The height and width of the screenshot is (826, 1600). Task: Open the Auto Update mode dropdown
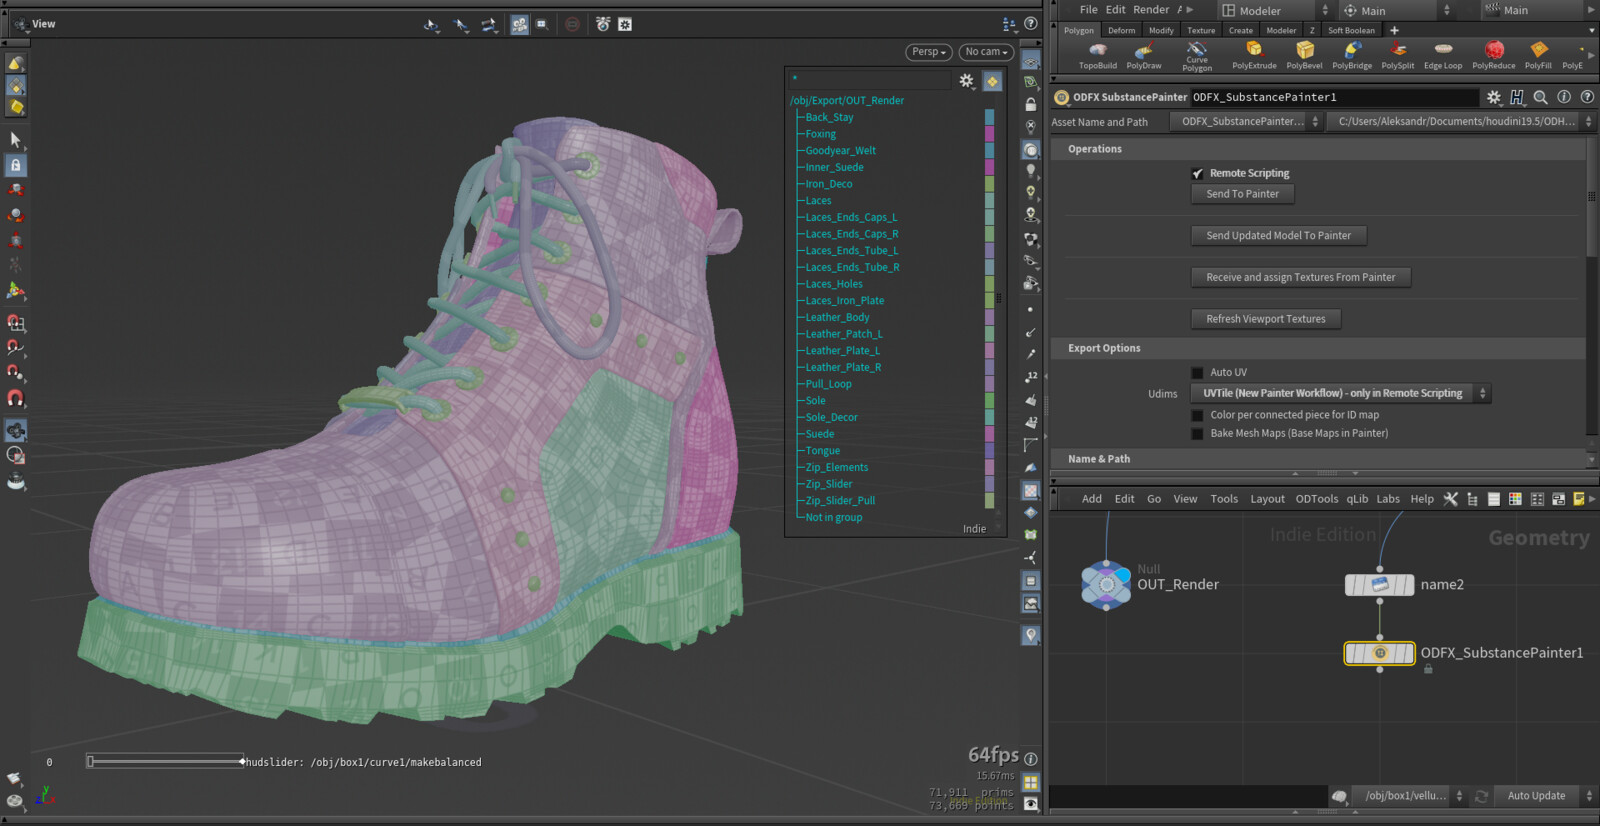pyautogui.click(x=1544, y=796)
